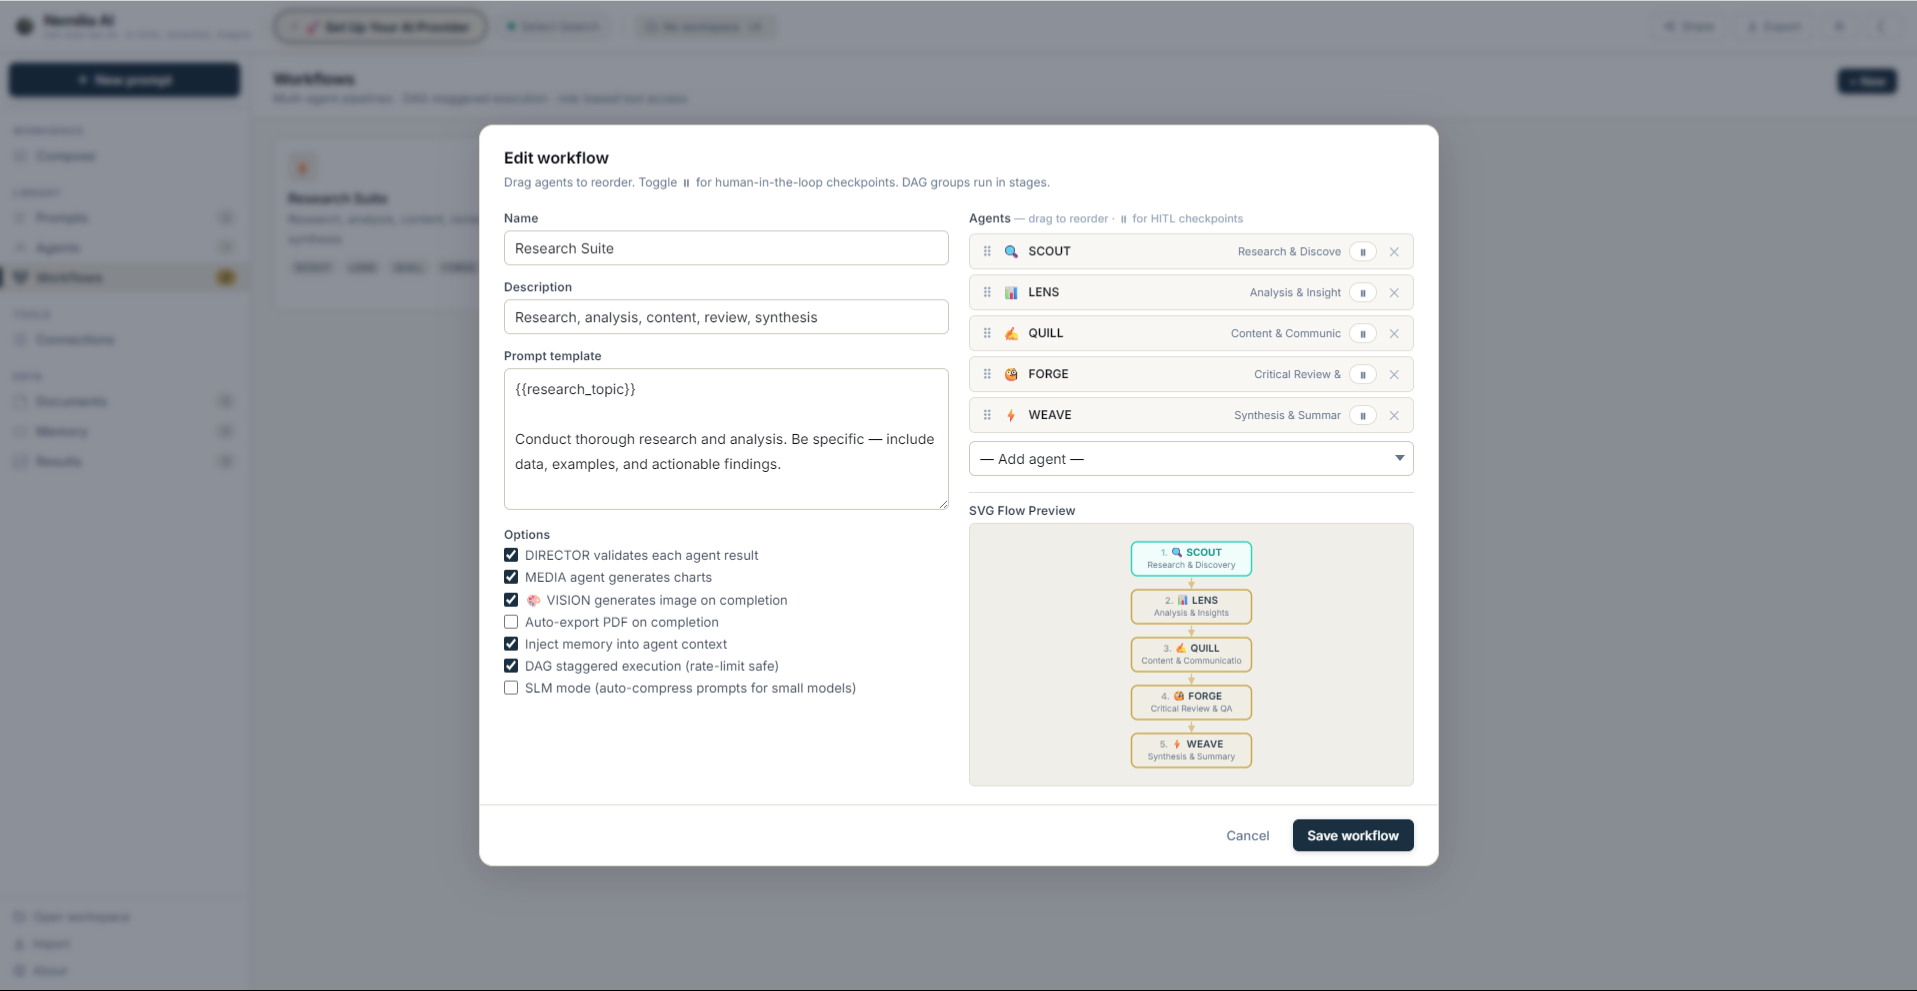Uncheck DIRECTOR validates each agent result
This screenshot has height=991, width=1917.
pos(511,555)
